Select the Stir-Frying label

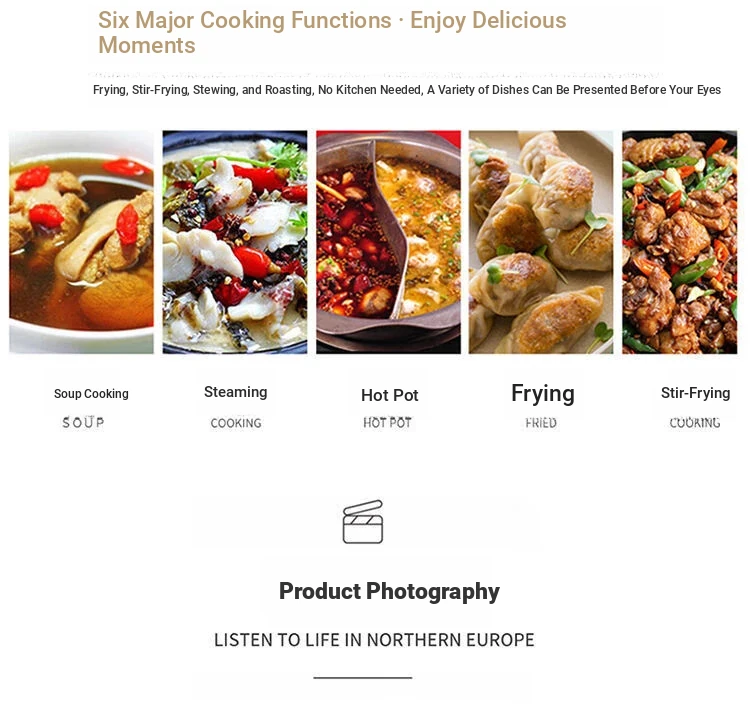(695, 393)
